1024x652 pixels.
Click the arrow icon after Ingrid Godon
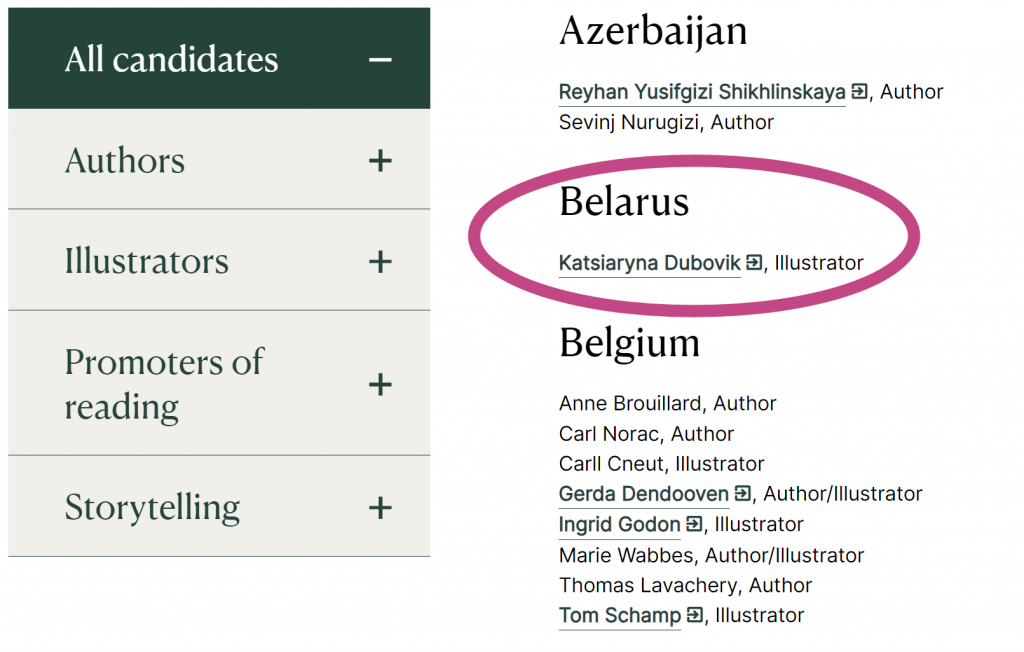tap(693, 524)
